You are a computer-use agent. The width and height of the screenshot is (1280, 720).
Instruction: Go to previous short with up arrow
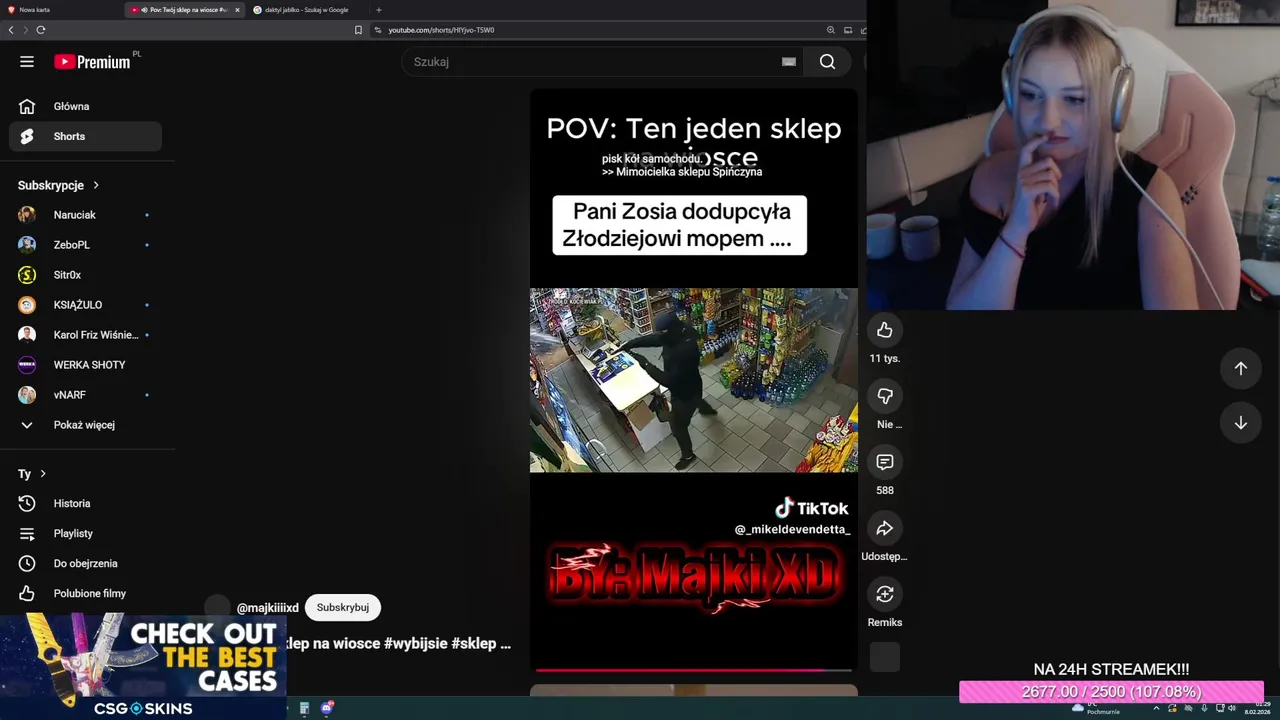[1240, 368]
